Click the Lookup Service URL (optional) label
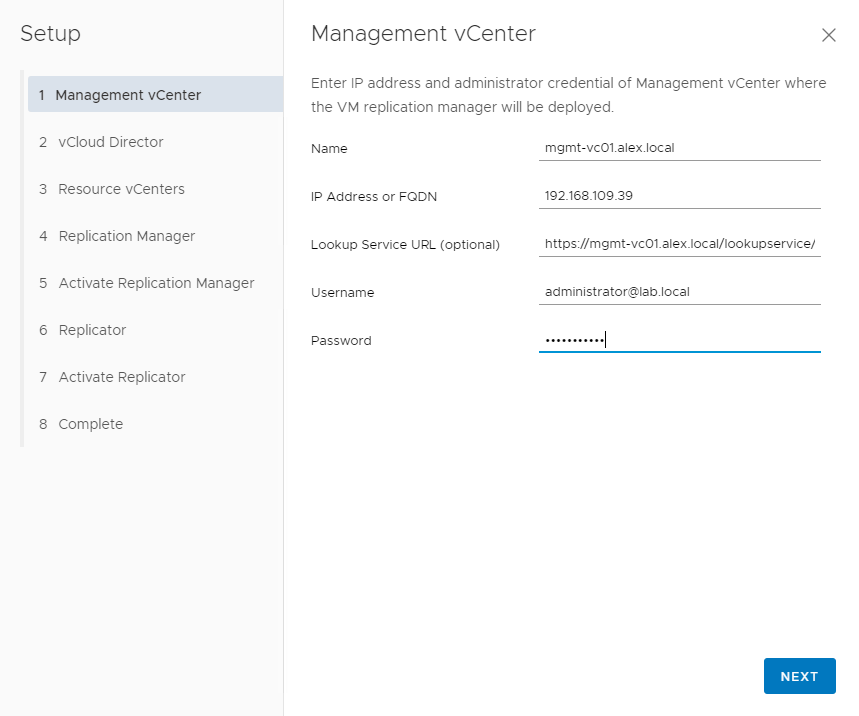The width and height of the screenshot is (859, 716). pos(405,245)
